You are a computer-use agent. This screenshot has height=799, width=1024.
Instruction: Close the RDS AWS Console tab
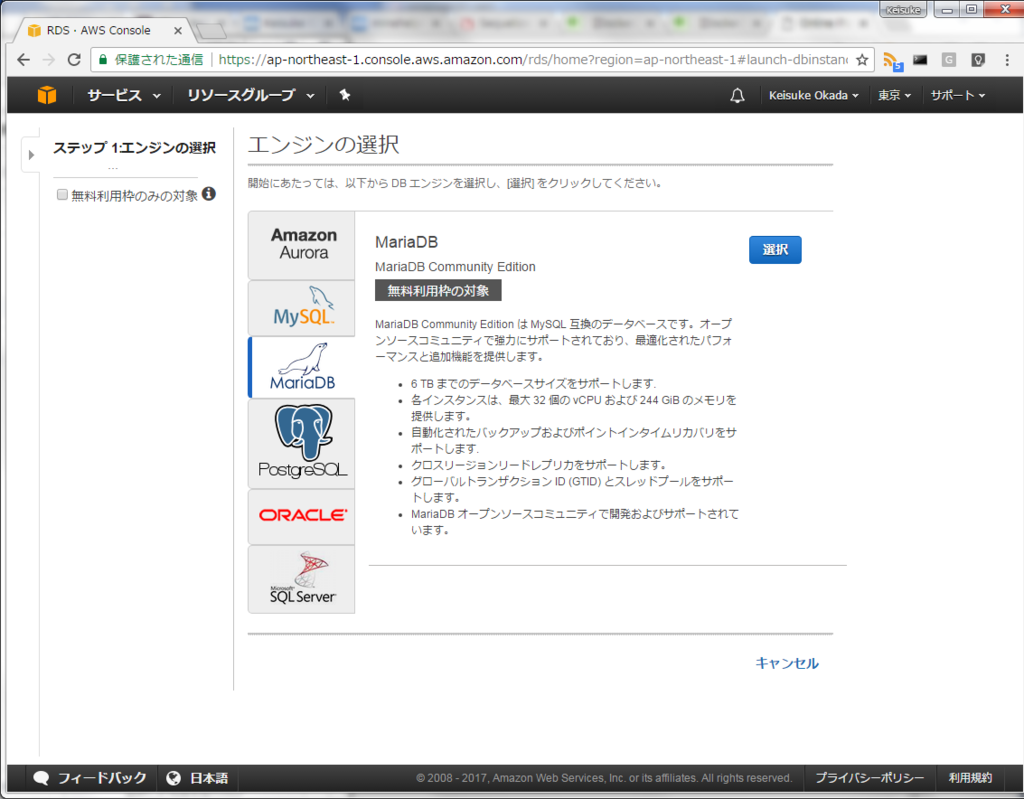(178, 30)
